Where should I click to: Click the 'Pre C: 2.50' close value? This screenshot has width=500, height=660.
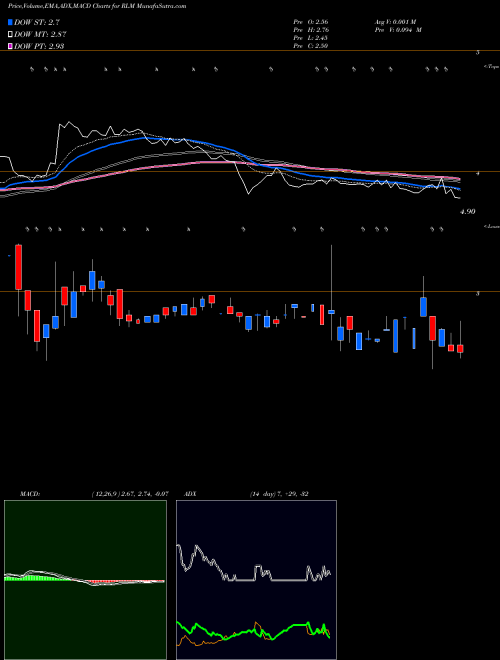311,46
